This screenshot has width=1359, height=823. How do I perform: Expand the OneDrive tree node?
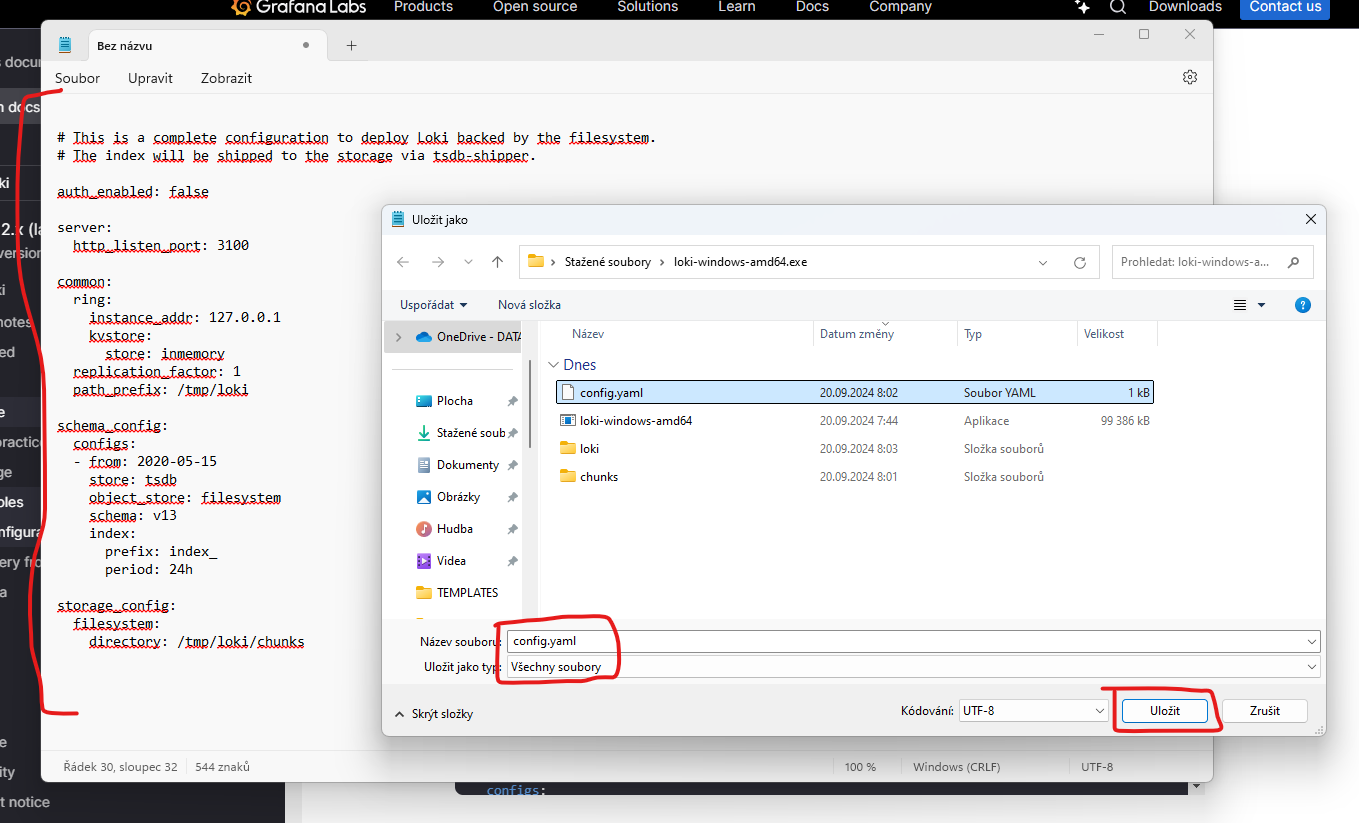(399, 337)
